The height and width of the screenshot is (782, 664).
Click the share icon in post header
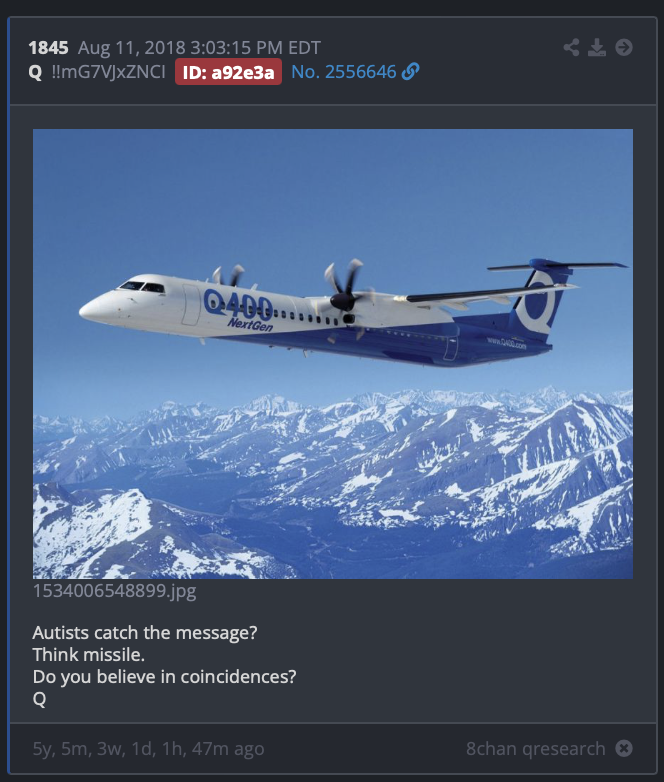point(571,47)
